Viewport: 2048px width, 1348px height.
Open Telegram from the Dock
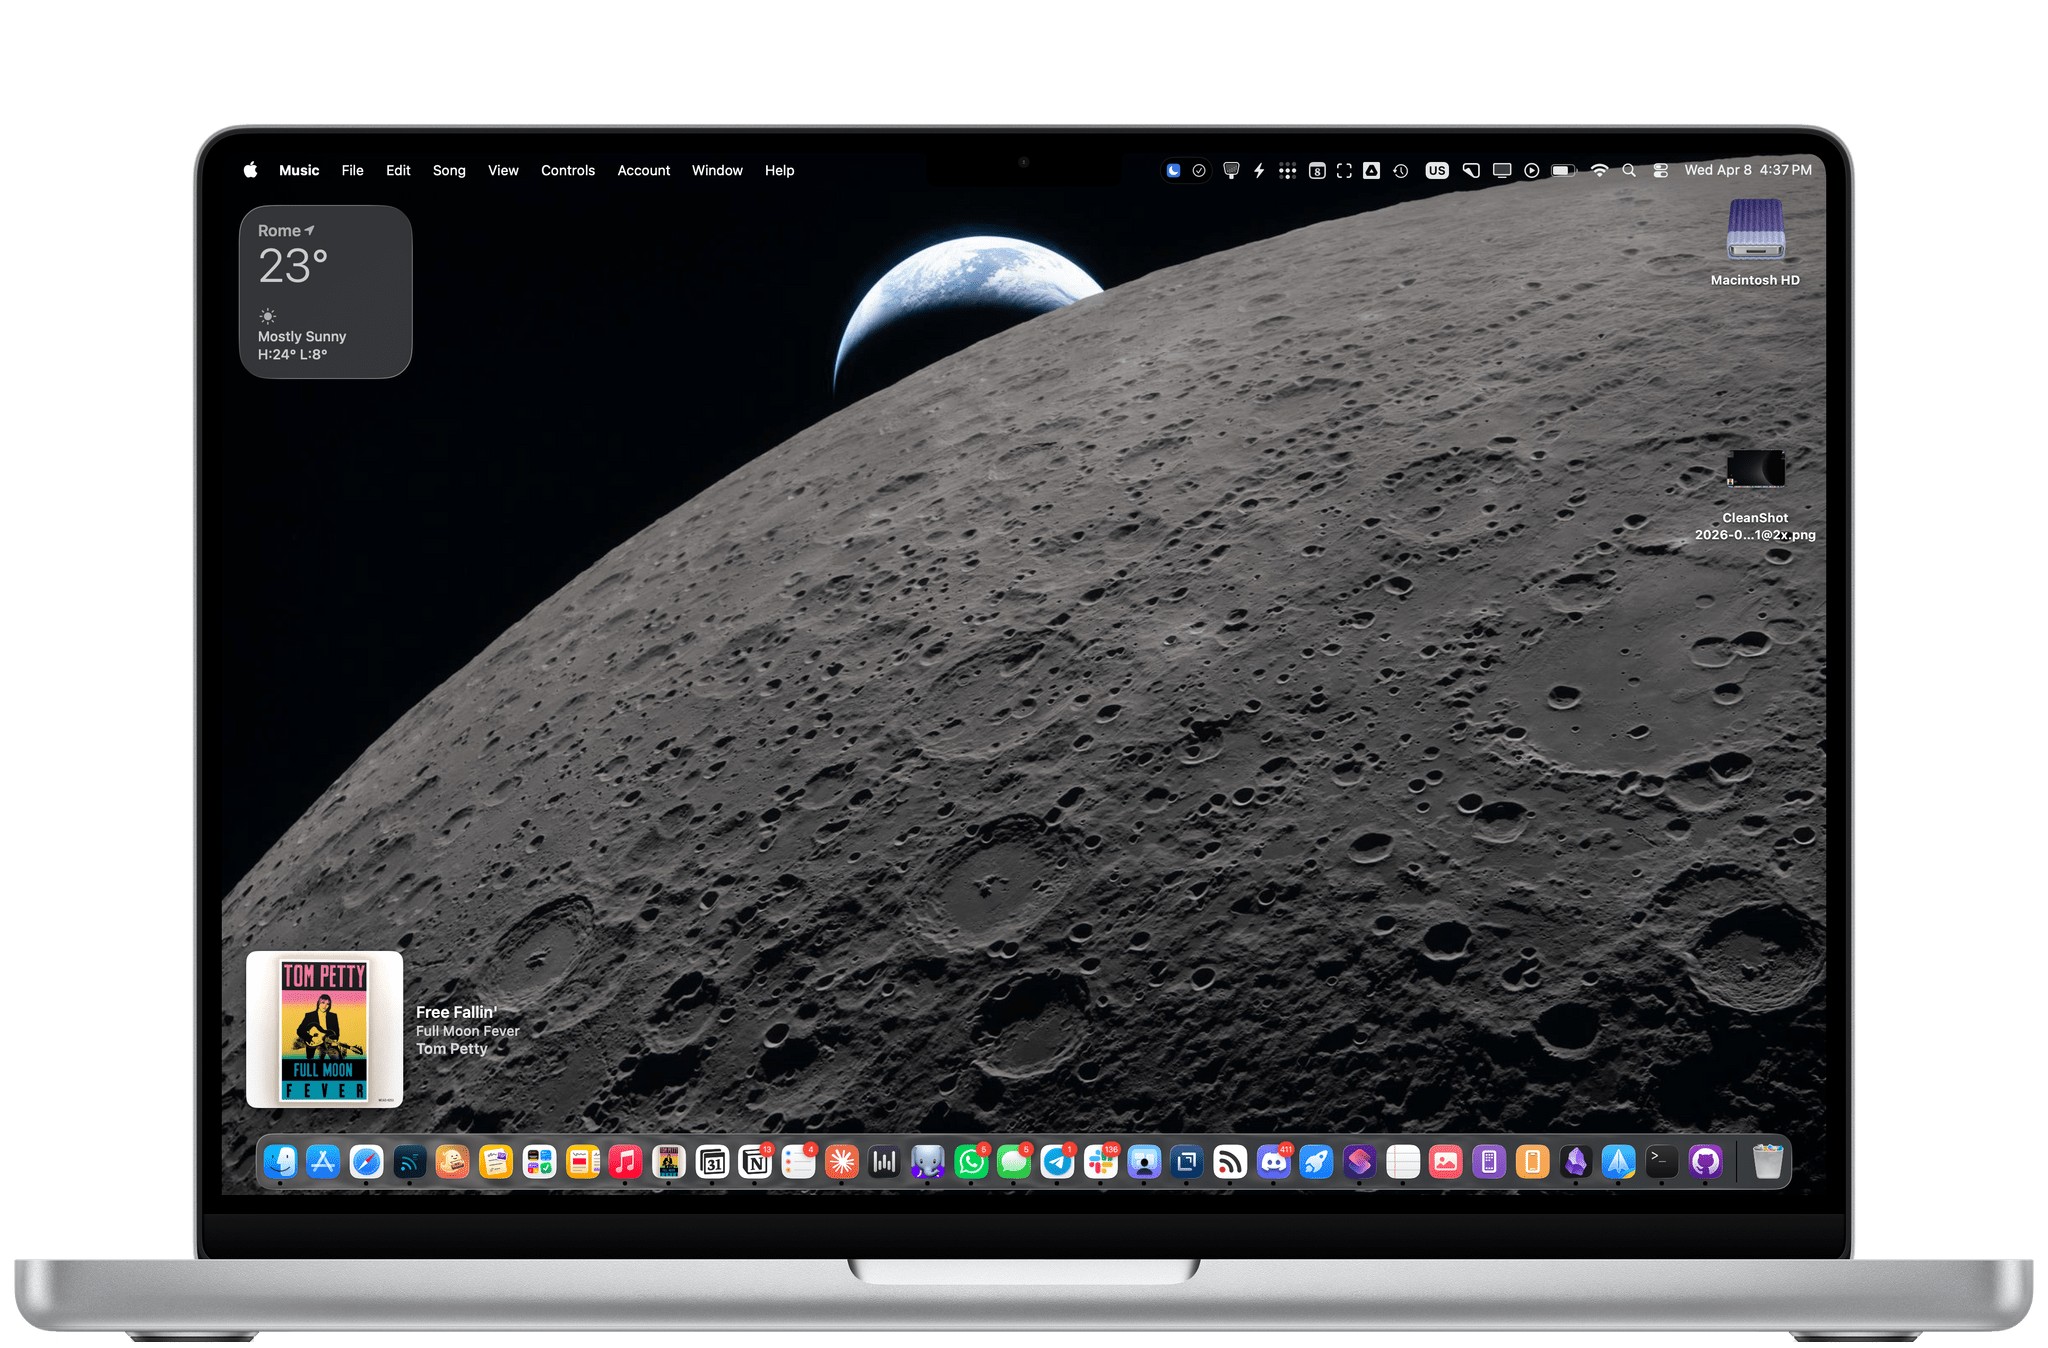point(1057,1161)
